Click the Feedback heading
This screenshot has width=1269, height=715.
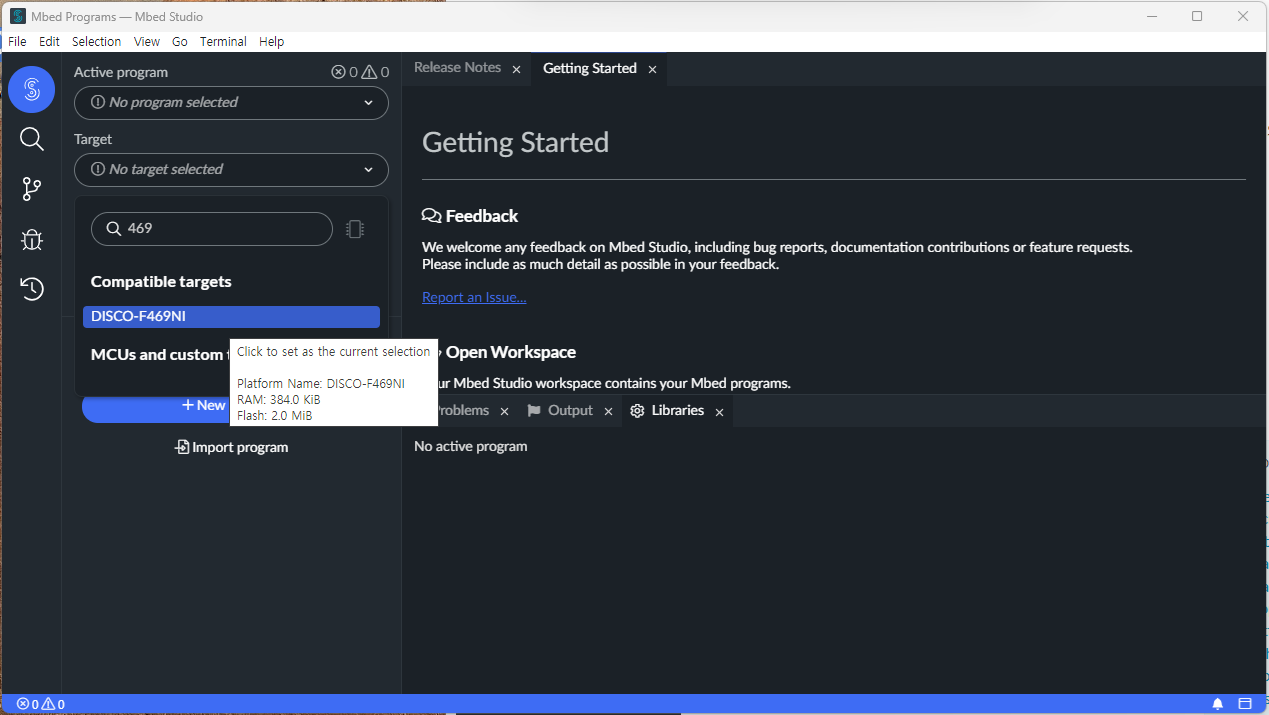click(470, 216)
